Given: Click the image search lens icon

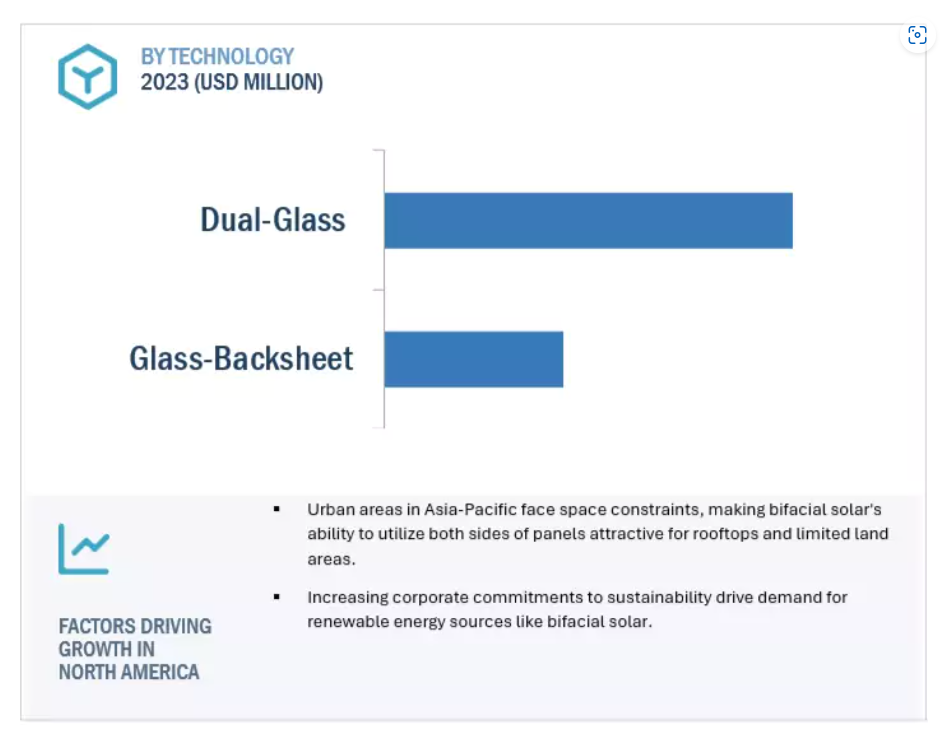Looking at the screenshot, I should point(917,35).
